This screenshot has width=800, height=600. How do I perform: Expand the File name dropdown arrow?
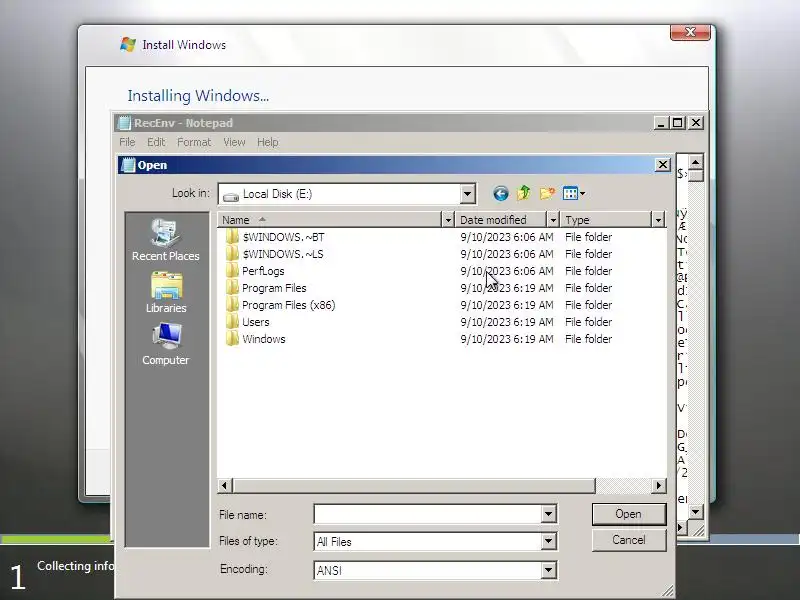pyautogui.click(x=548, y=514)
